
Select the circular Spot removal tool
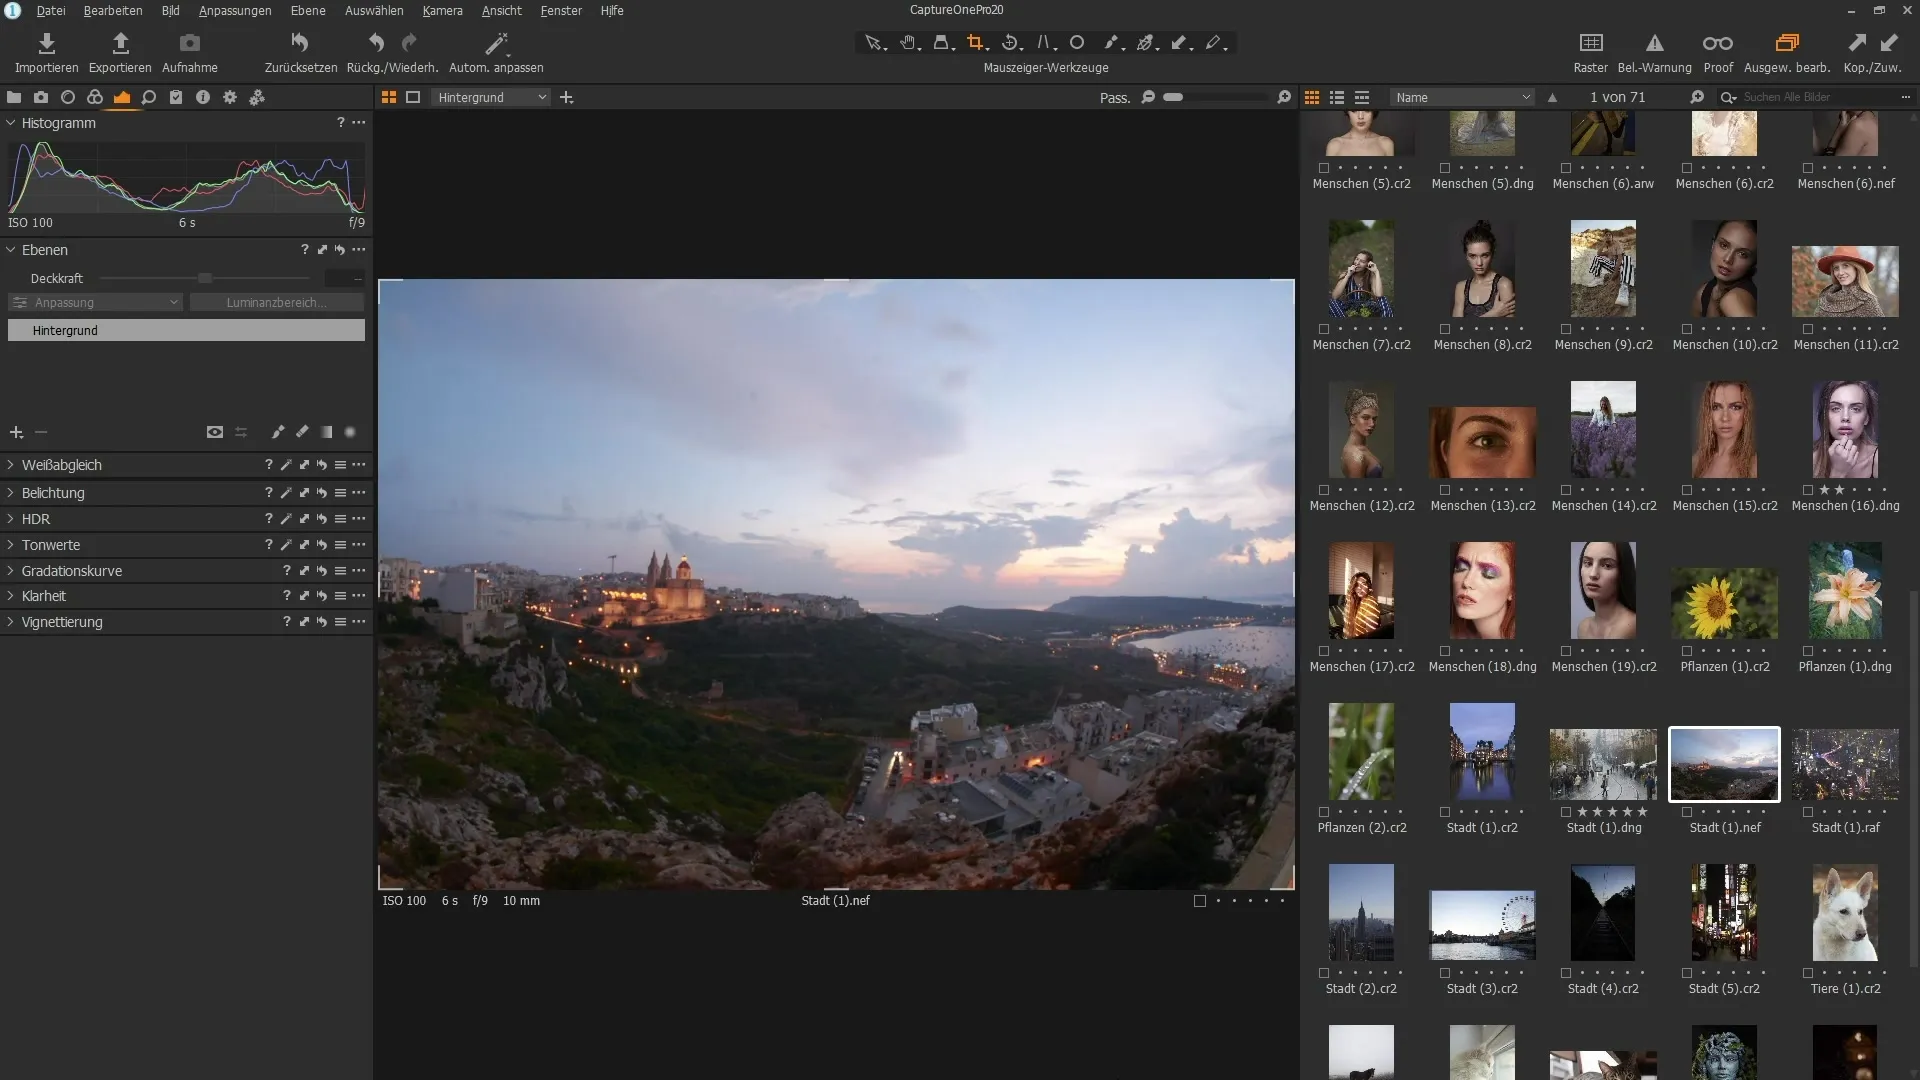tap(1077, 43)
